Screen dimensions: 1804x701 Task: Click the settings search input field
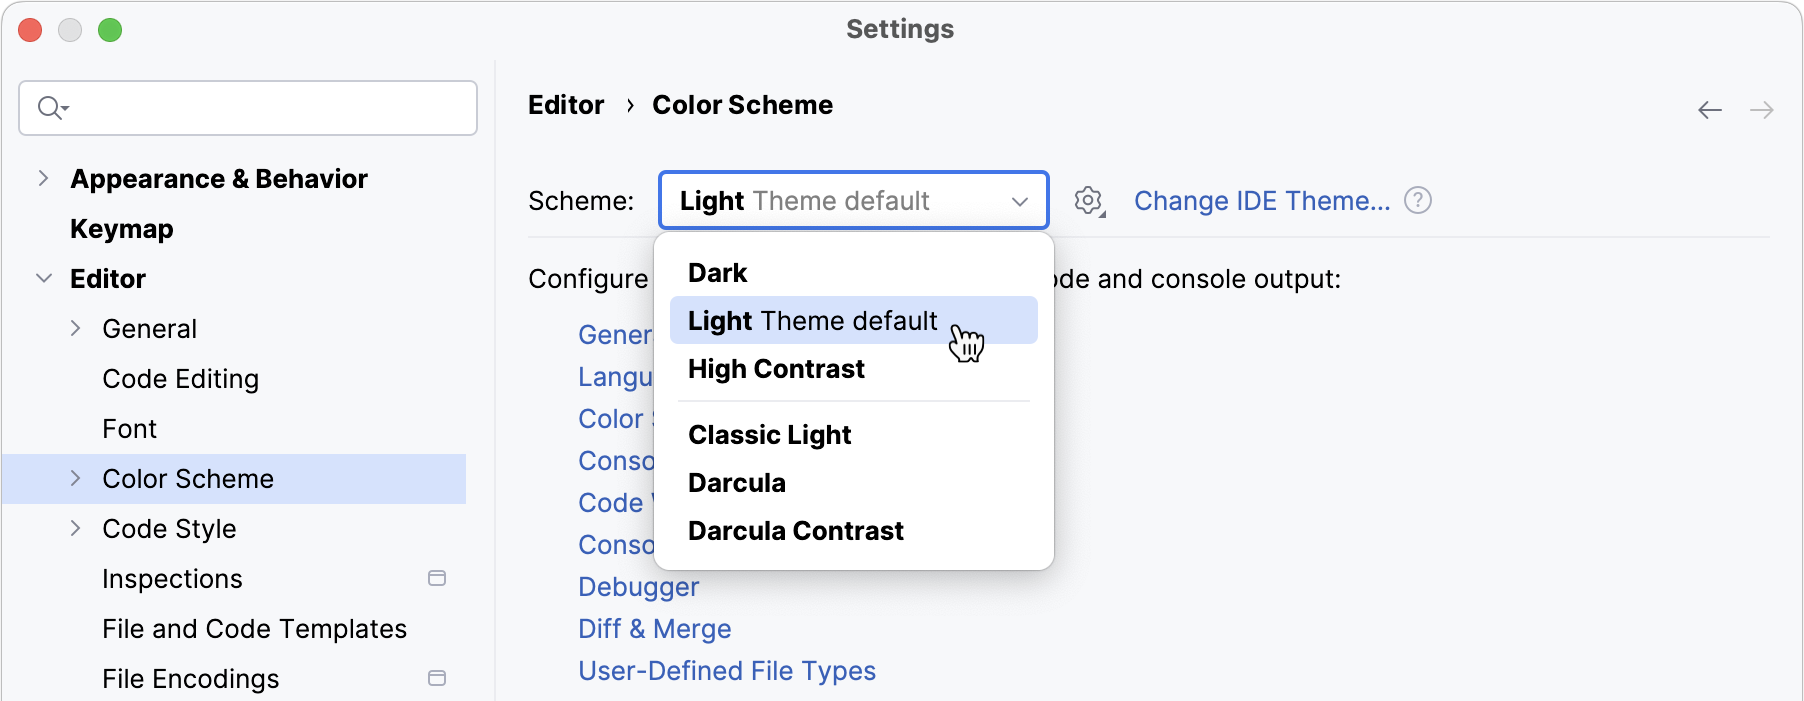tap(248, 107)
